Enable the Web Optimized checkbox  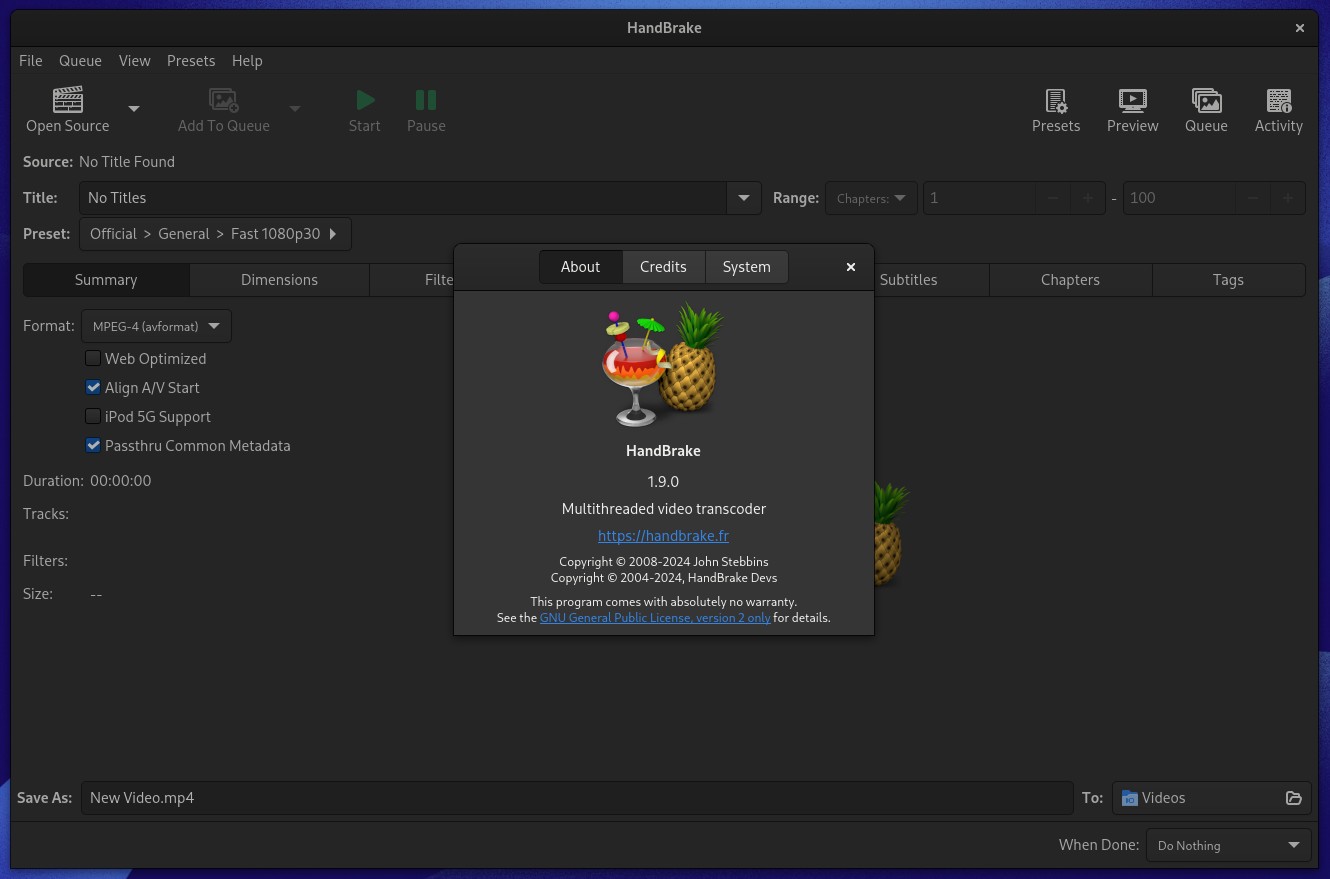[x=93, y=359]
